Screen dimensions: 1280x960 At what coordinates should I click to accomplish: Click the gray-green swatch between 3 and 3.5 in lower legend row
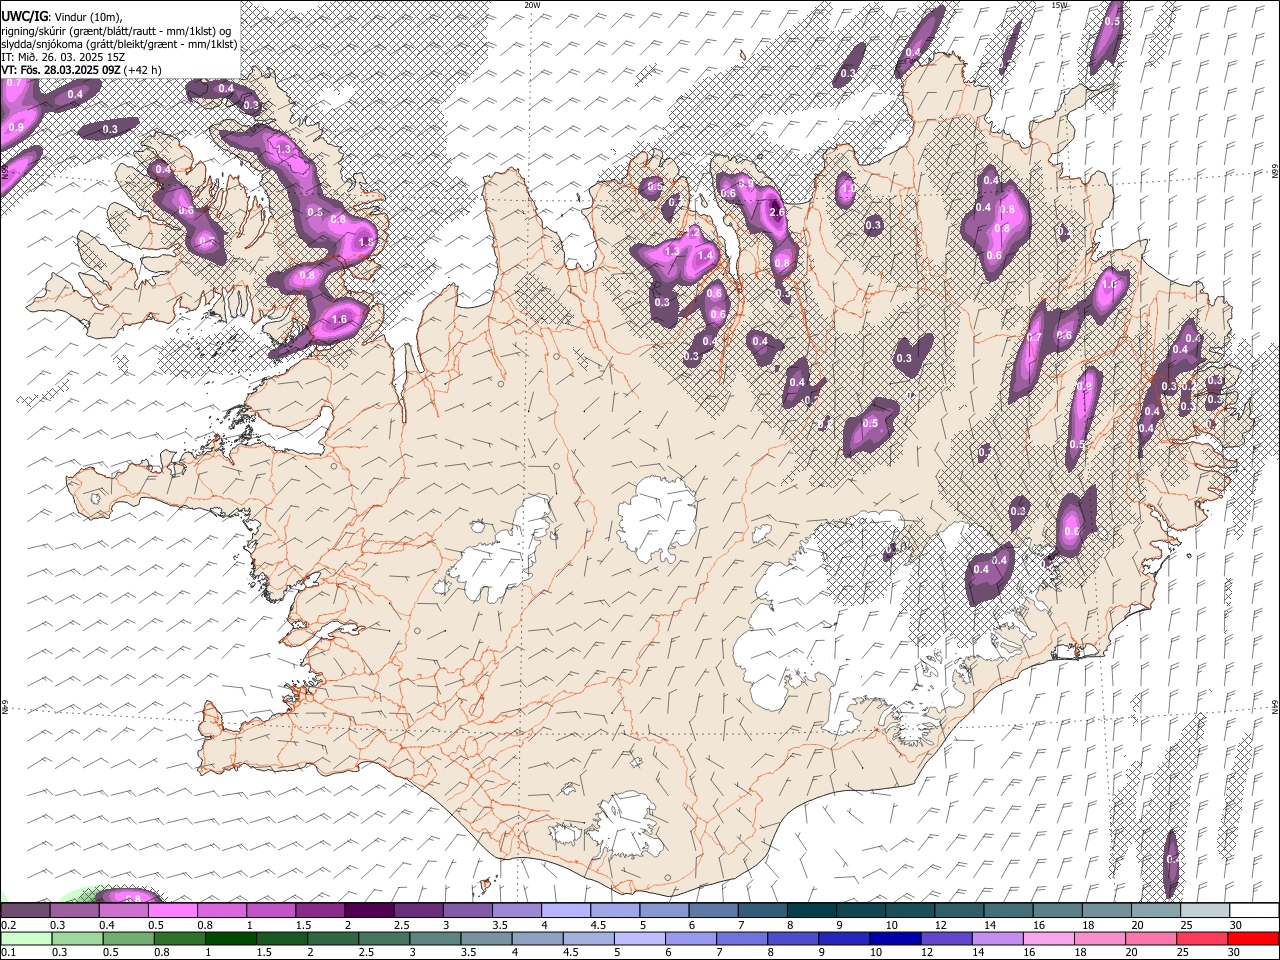[x=435, y=938]
